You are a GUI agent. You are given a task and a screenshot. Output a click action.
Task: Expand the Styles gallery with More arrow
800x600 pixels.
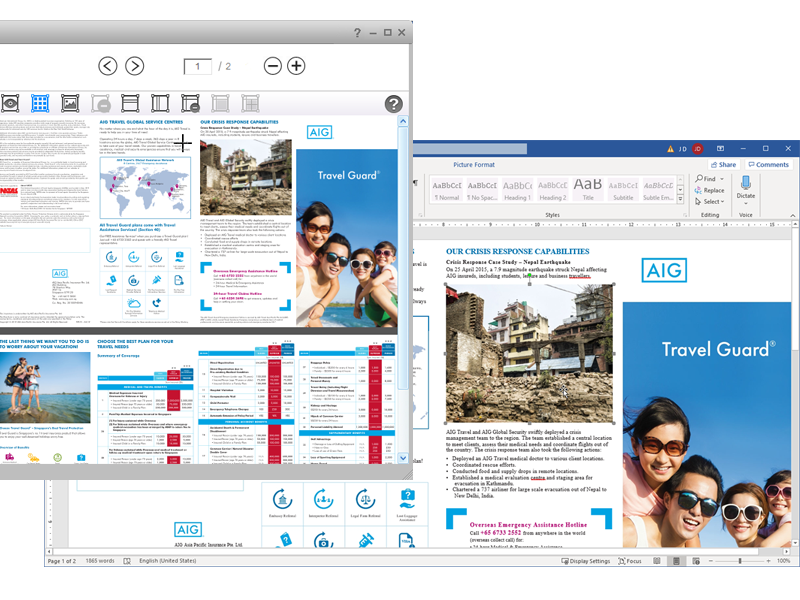coord(680,198)
